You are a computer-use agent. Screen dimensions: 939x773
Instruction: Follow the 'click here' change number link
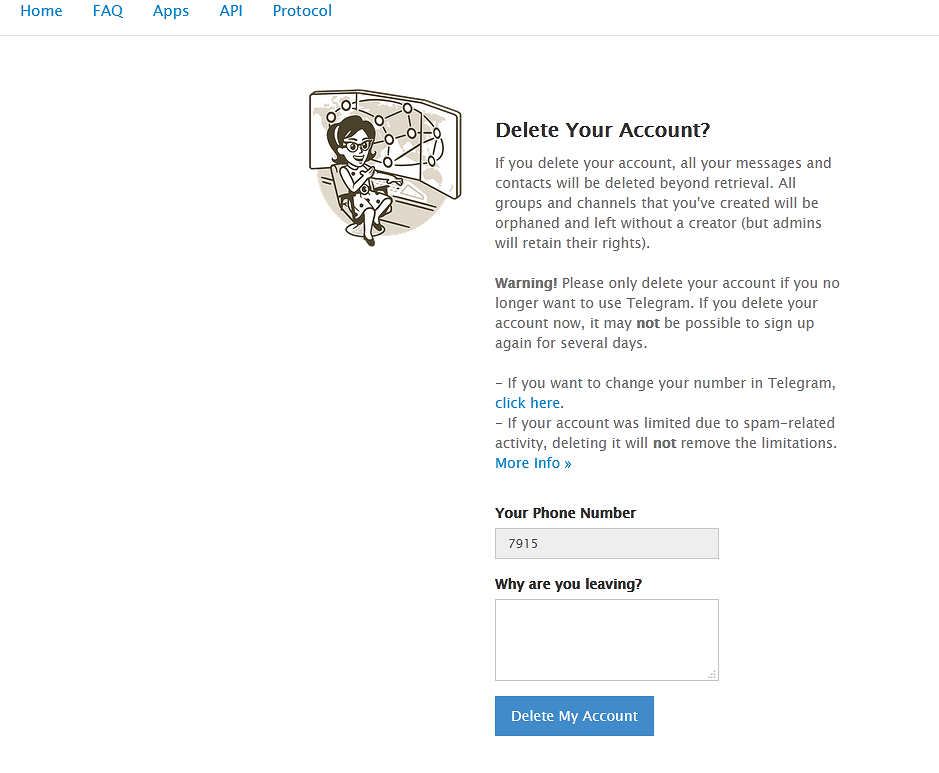click(x=528, y=403)
